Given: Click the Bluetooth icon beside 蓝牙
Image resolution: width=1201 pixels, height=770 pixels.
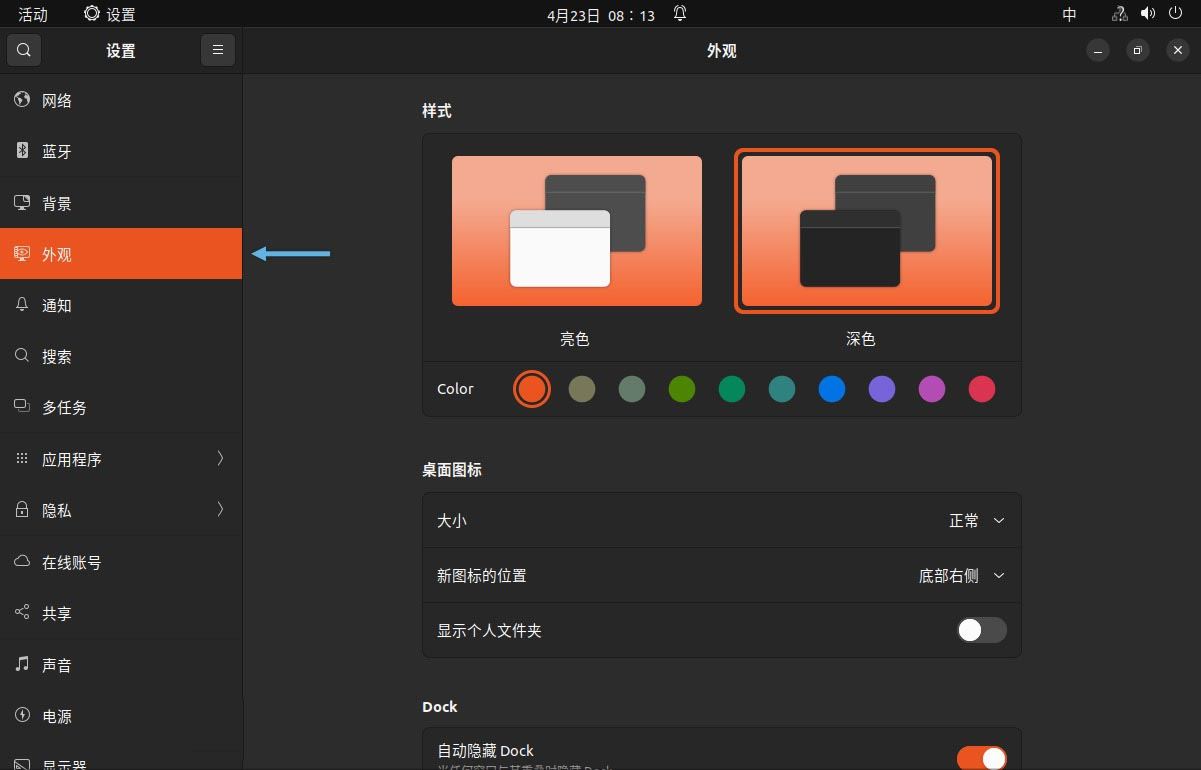Looking at the screenshot, I should (22, 151).
